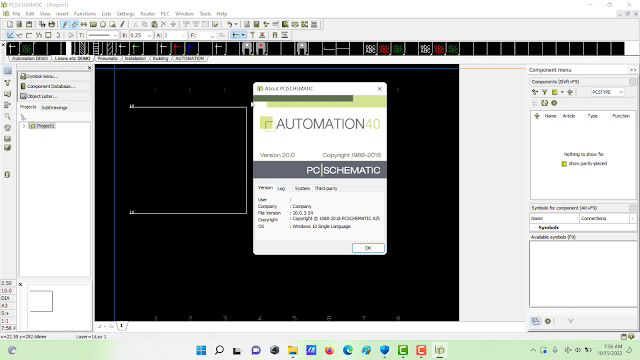Close the About PCSCHEMATIC dialog with X
640x360 pixels.
coord(380,89)
